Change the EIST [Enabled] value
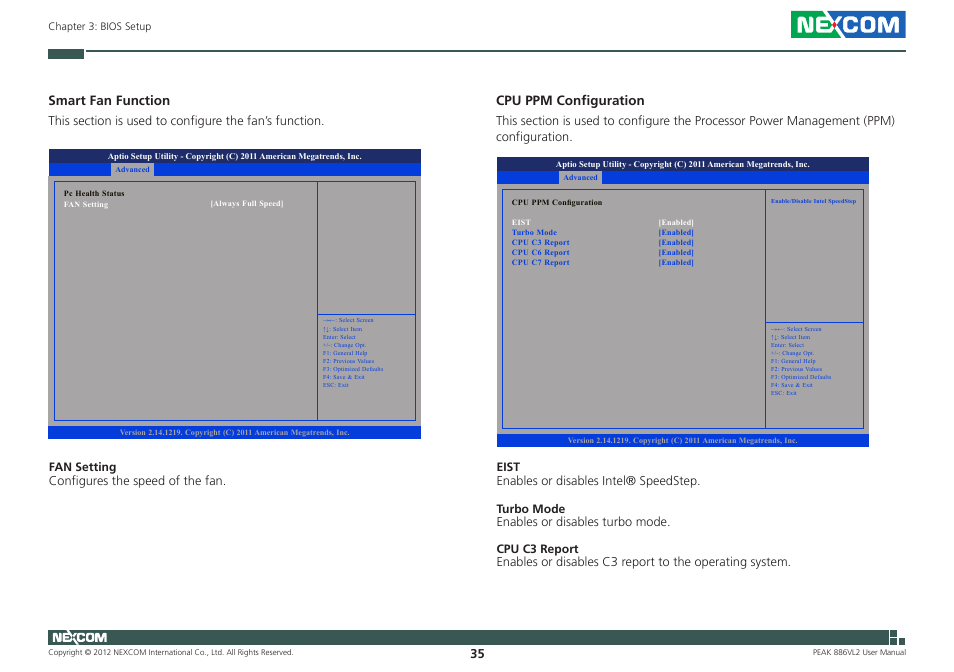 (676, 223)
